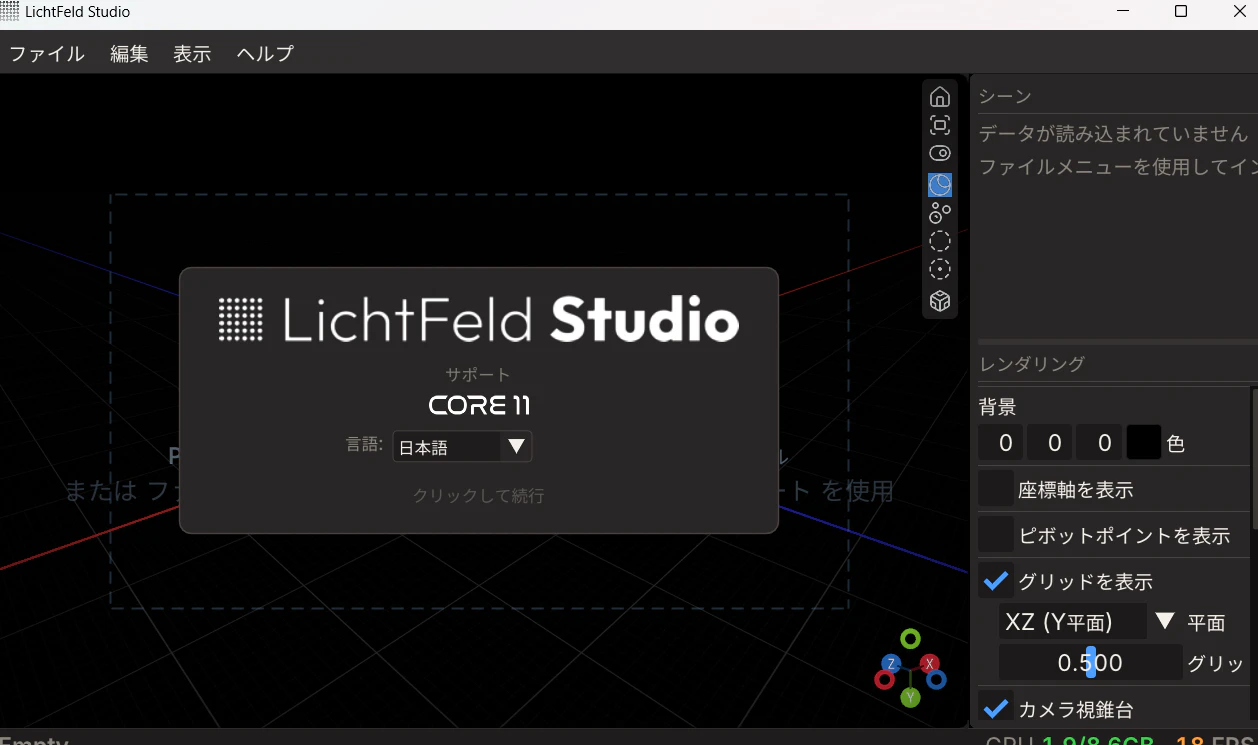Click the arrow beside the XZ (Y平面) dropdown

point(1164,622)
